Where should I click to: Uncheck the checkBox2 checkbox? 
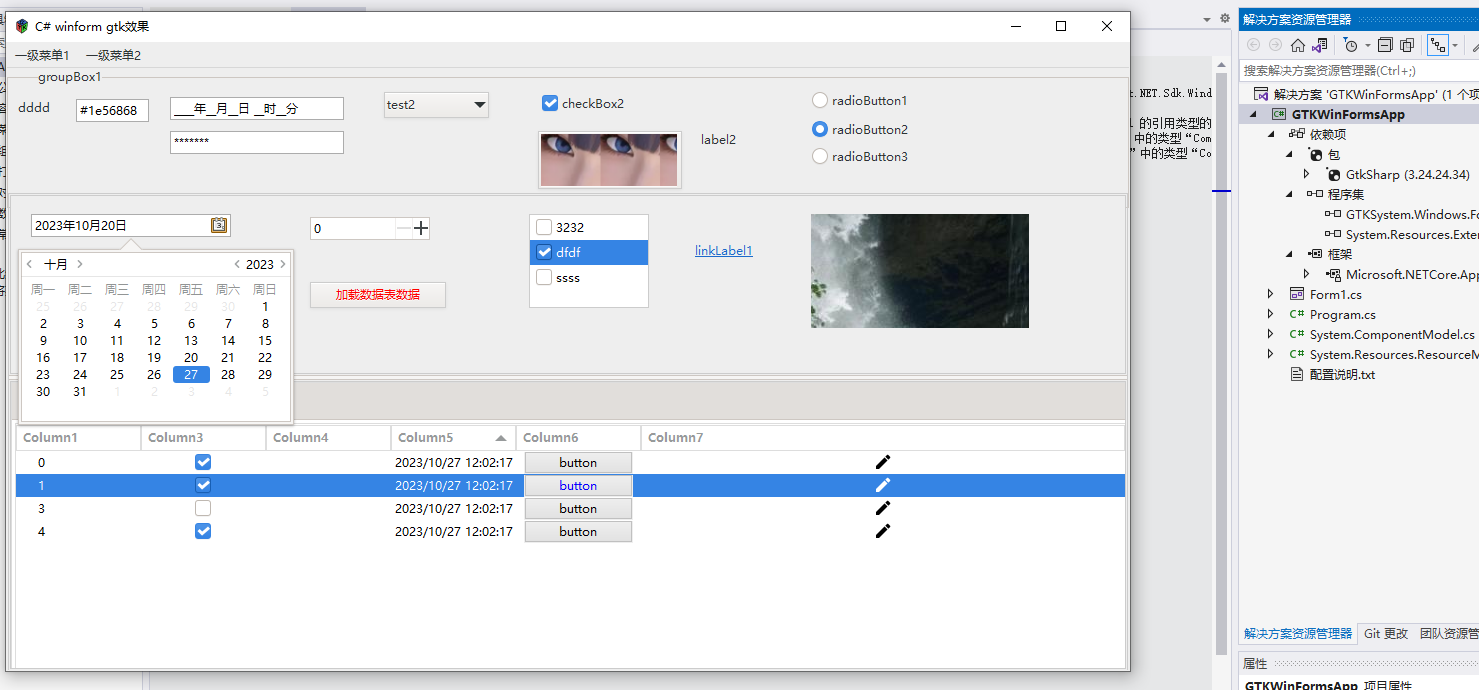549,103
